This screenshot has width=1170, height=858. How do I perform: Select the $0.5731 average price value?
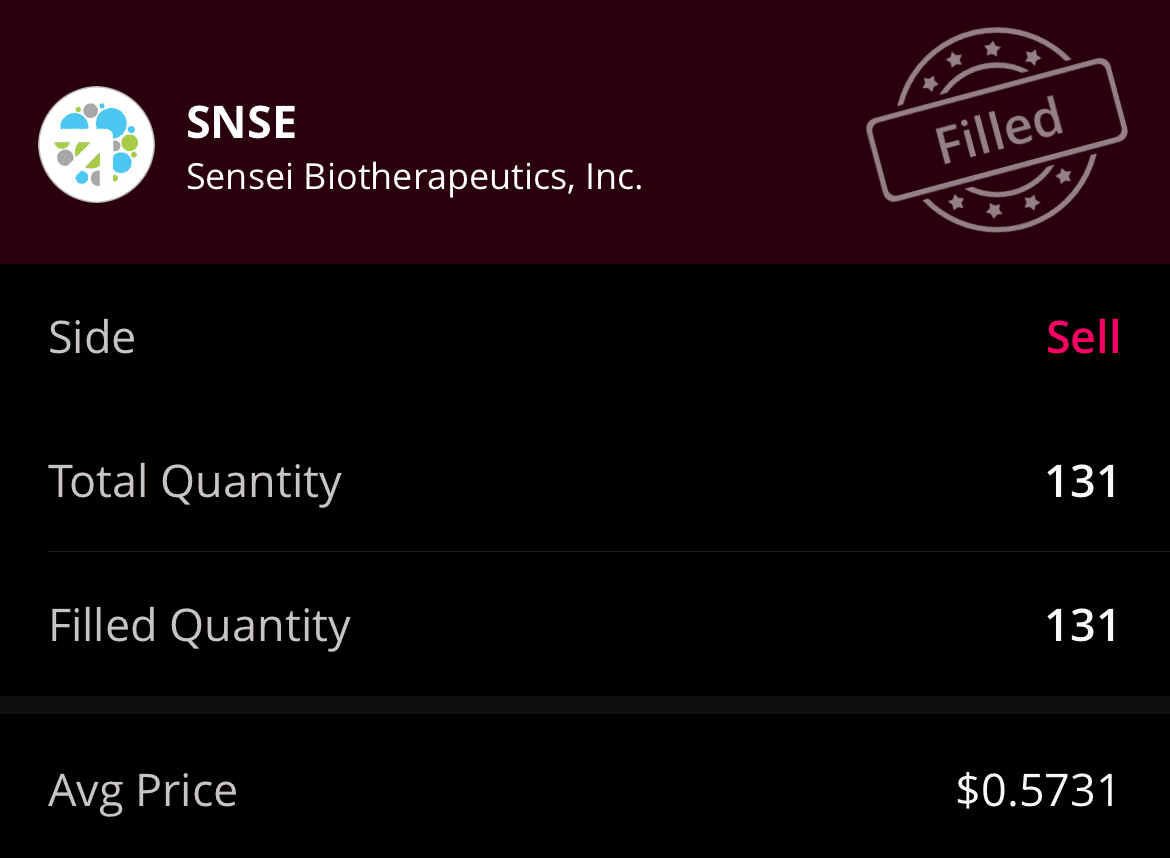[1037, 791]
